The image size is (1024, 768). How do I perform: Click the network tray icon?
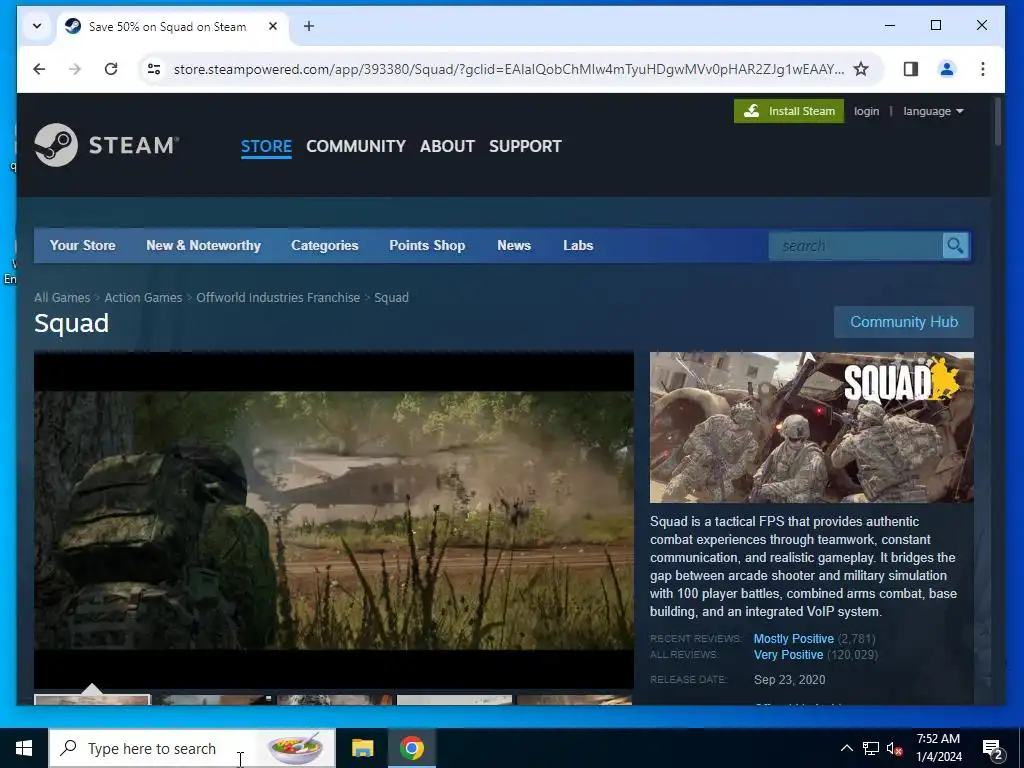[871, 748]
